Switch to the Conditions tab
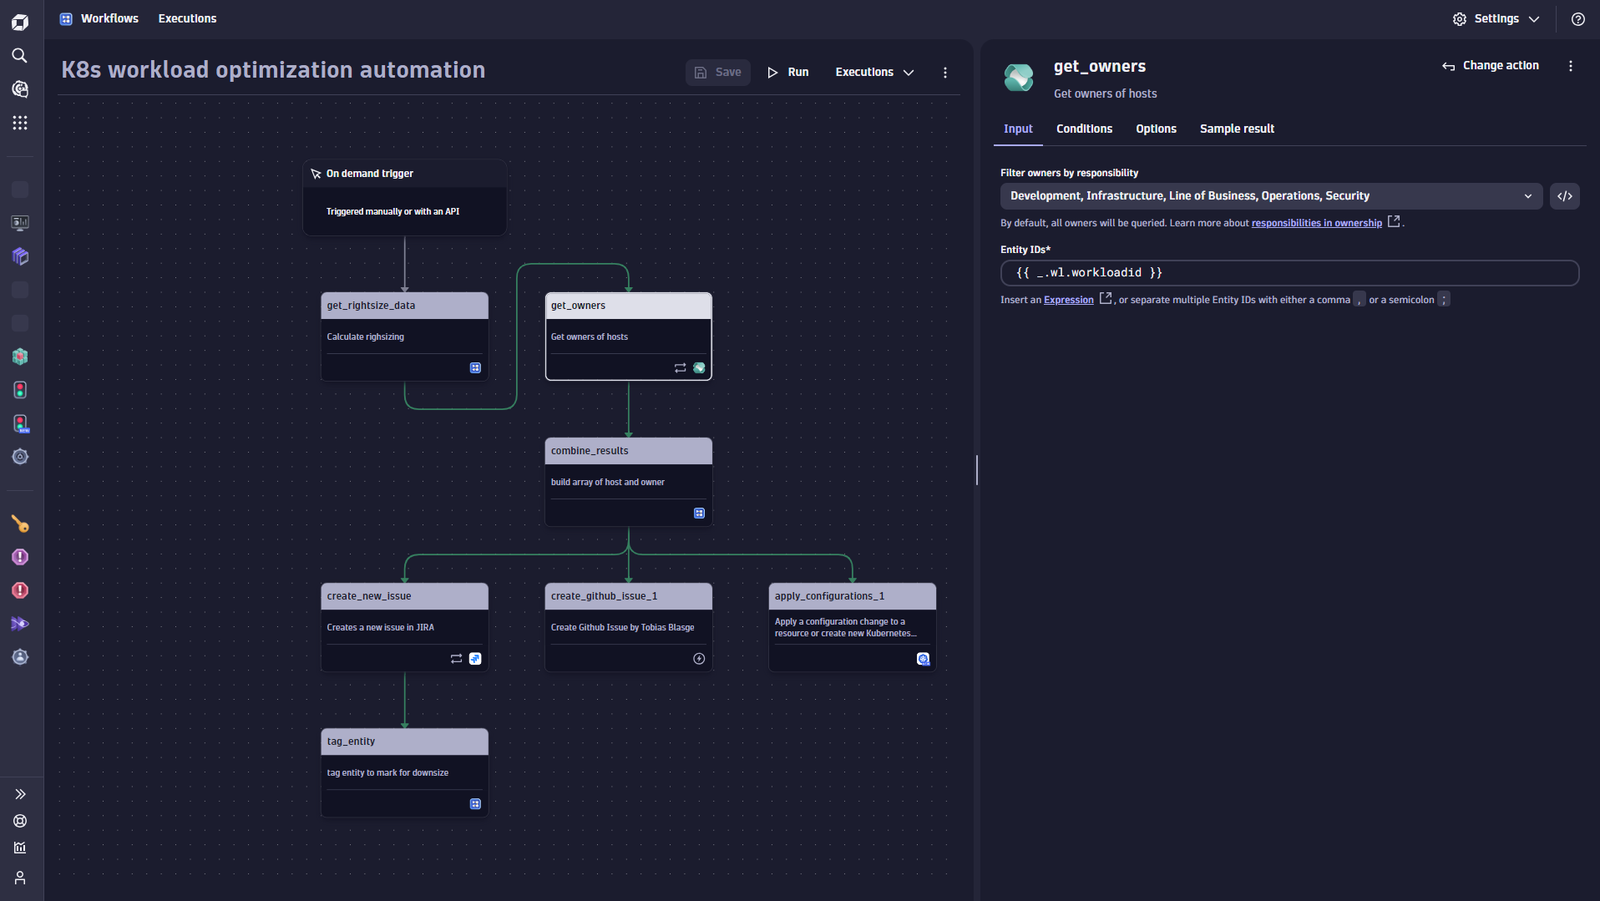This screenshot has width=1600, height=901. point(1084,129)
